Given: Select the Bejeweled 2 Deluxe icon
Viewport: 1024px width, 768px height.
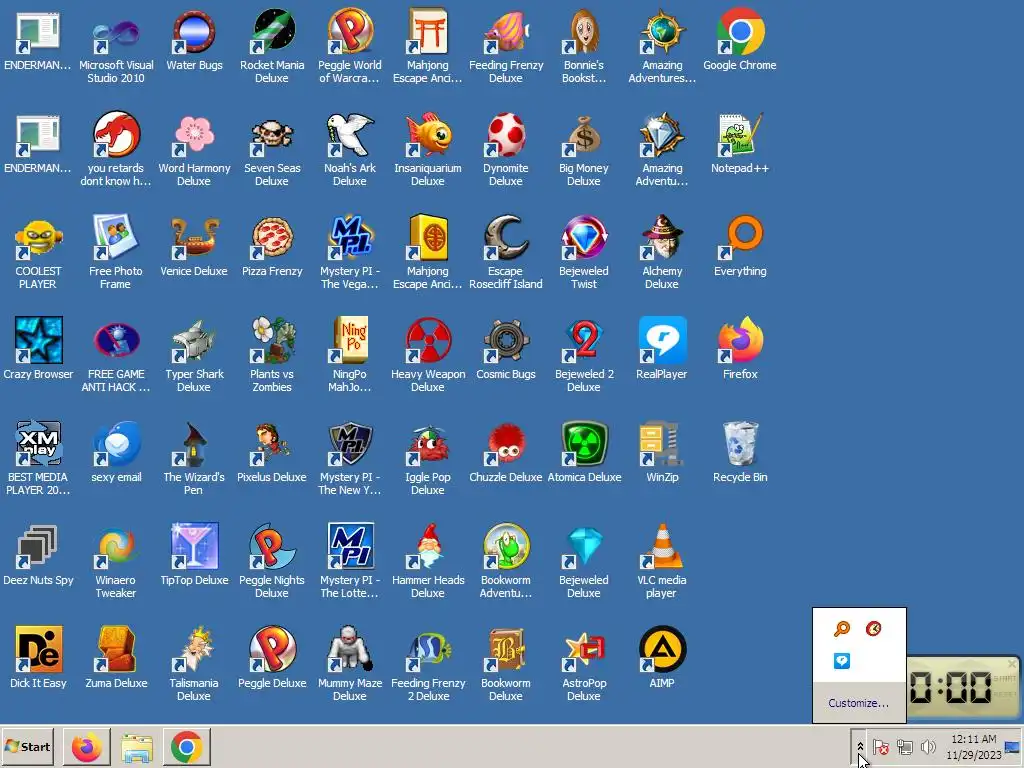Looking at the screenshot, I should [584, 357].
